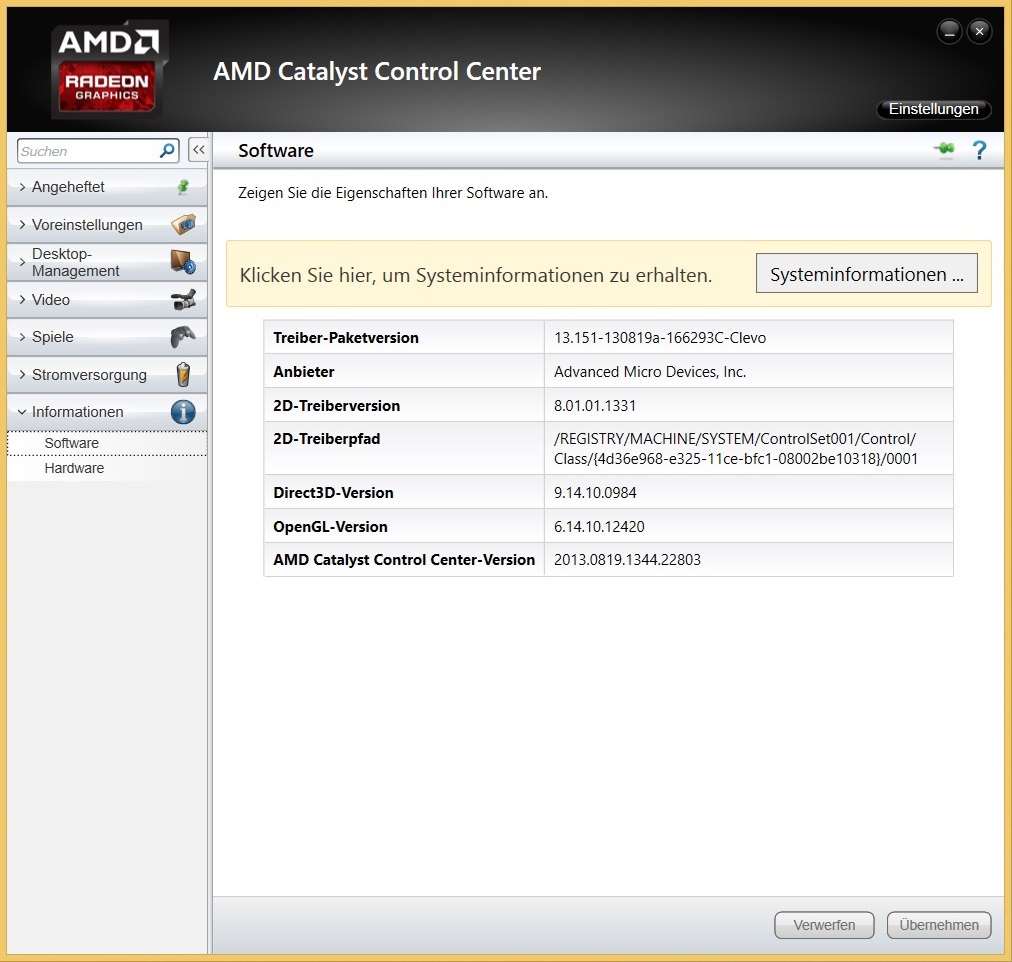Open the Voreinstellungen menu item
Viewport: 1012px width, 962px height.
click(107, 225)
